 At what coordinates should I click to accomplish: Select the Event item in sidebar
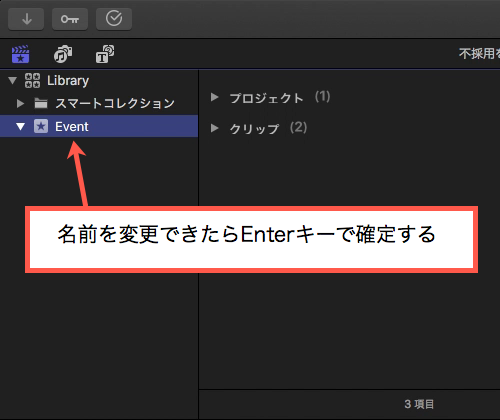[x=99, y=126]
